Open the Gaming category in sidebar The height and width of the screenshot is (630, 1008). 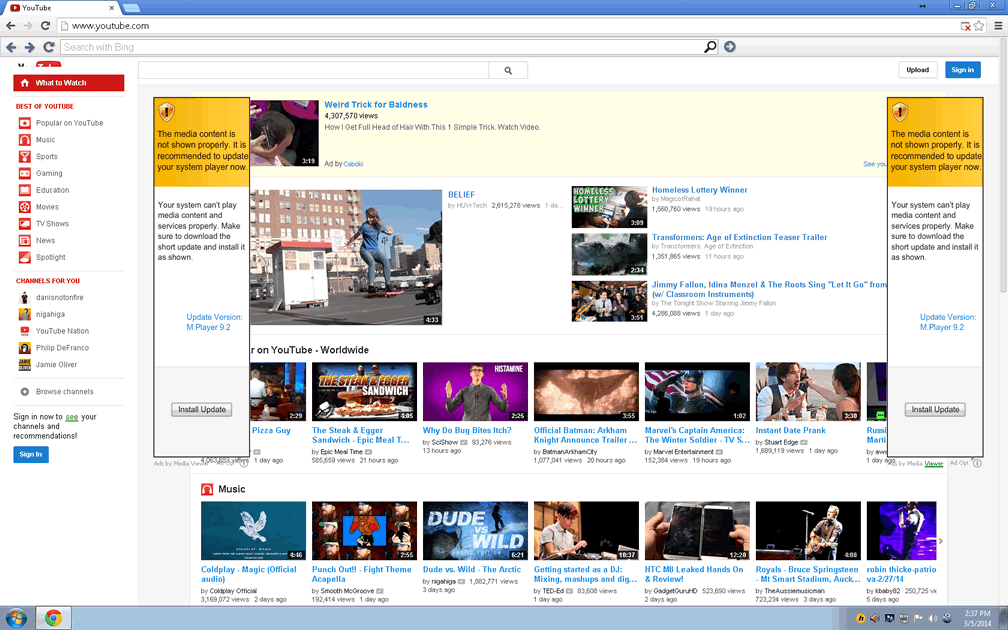pos(49,173)
